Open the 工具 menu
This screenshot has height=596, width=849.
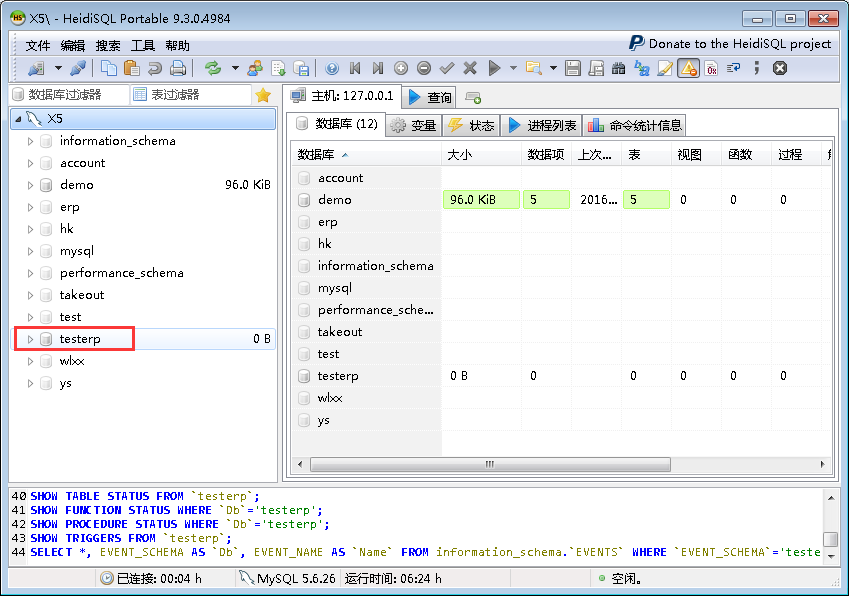(142, 45)
